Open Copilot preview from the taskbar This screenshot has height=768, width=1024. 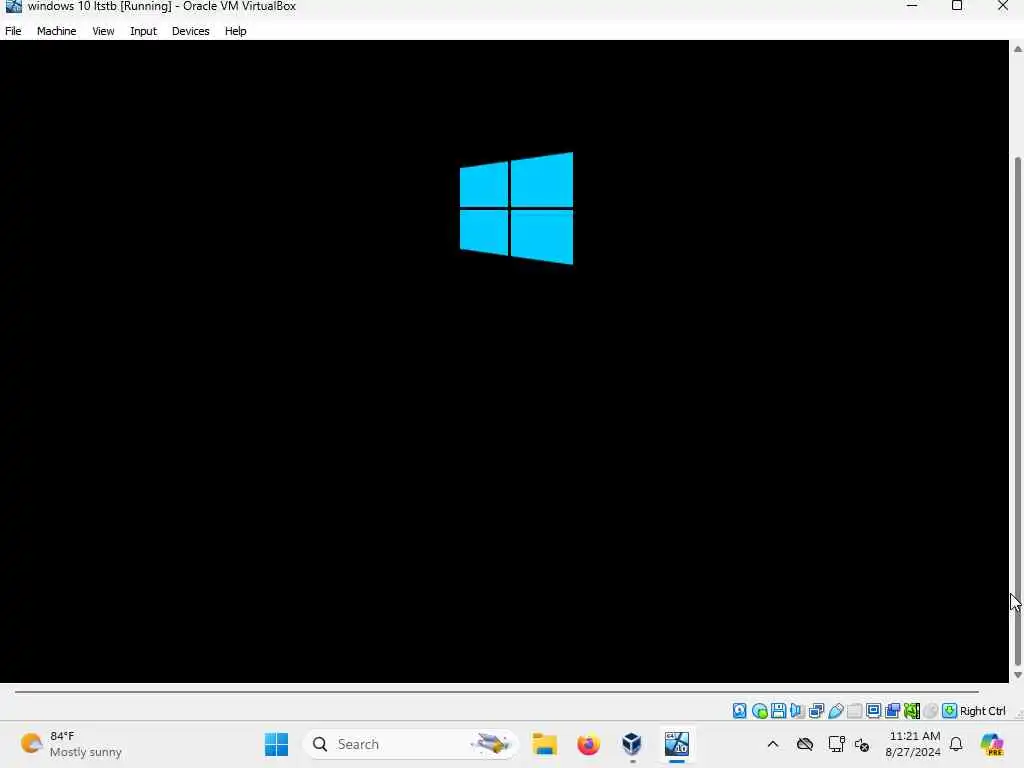(x=992, y=744)
